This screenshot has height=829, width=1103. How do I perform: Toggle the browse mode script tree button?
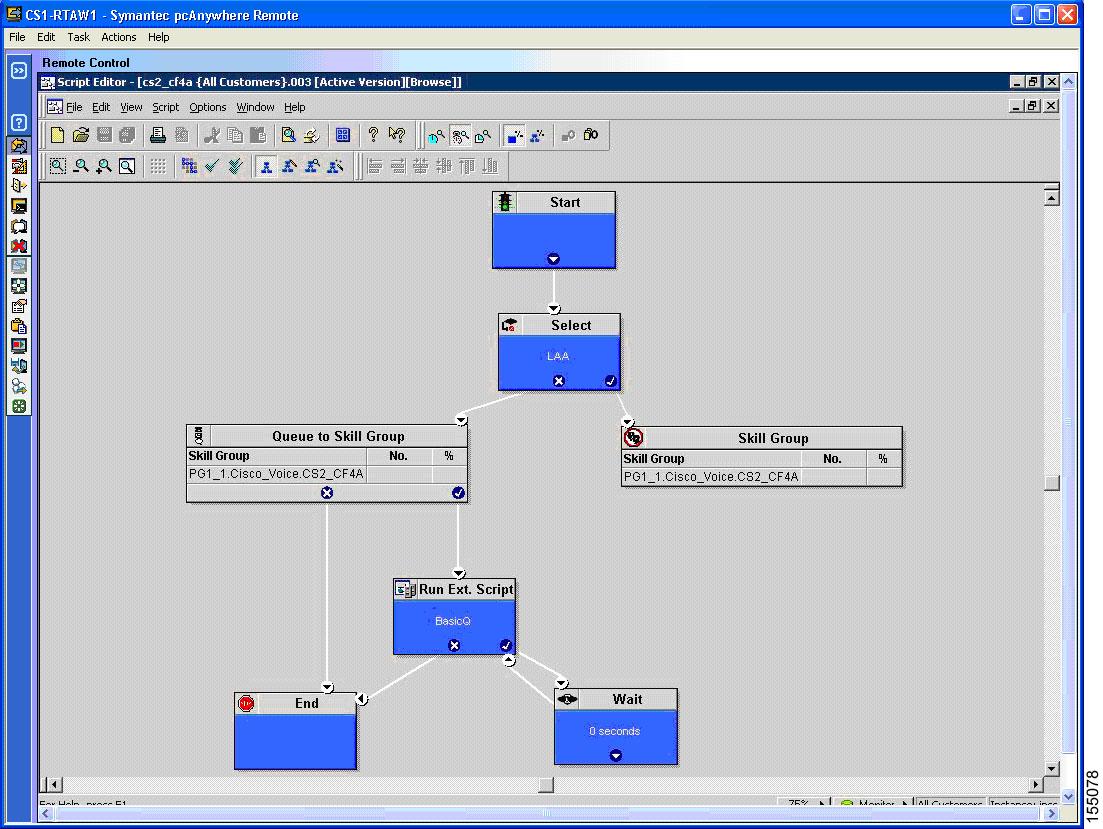coord(266,166)
